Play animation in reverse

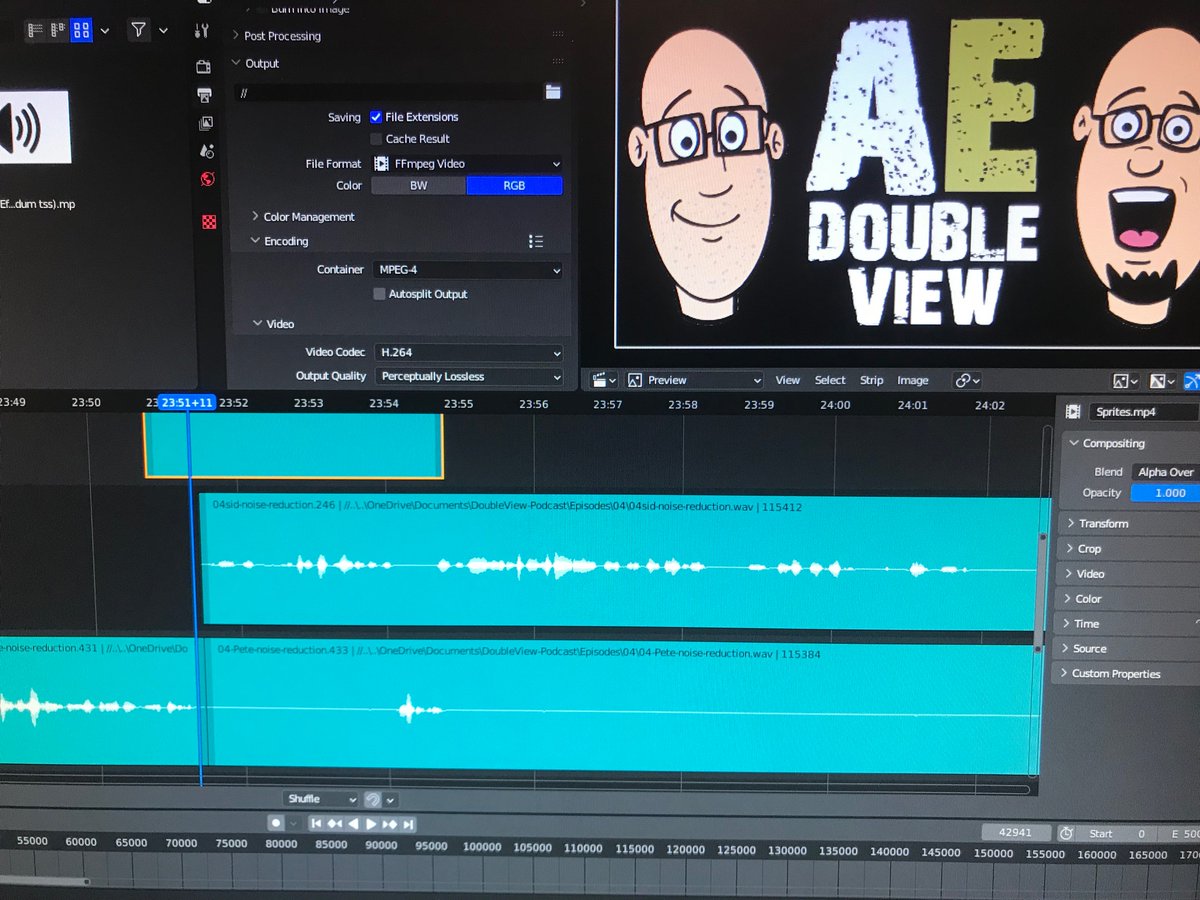(x=352, y=824)
